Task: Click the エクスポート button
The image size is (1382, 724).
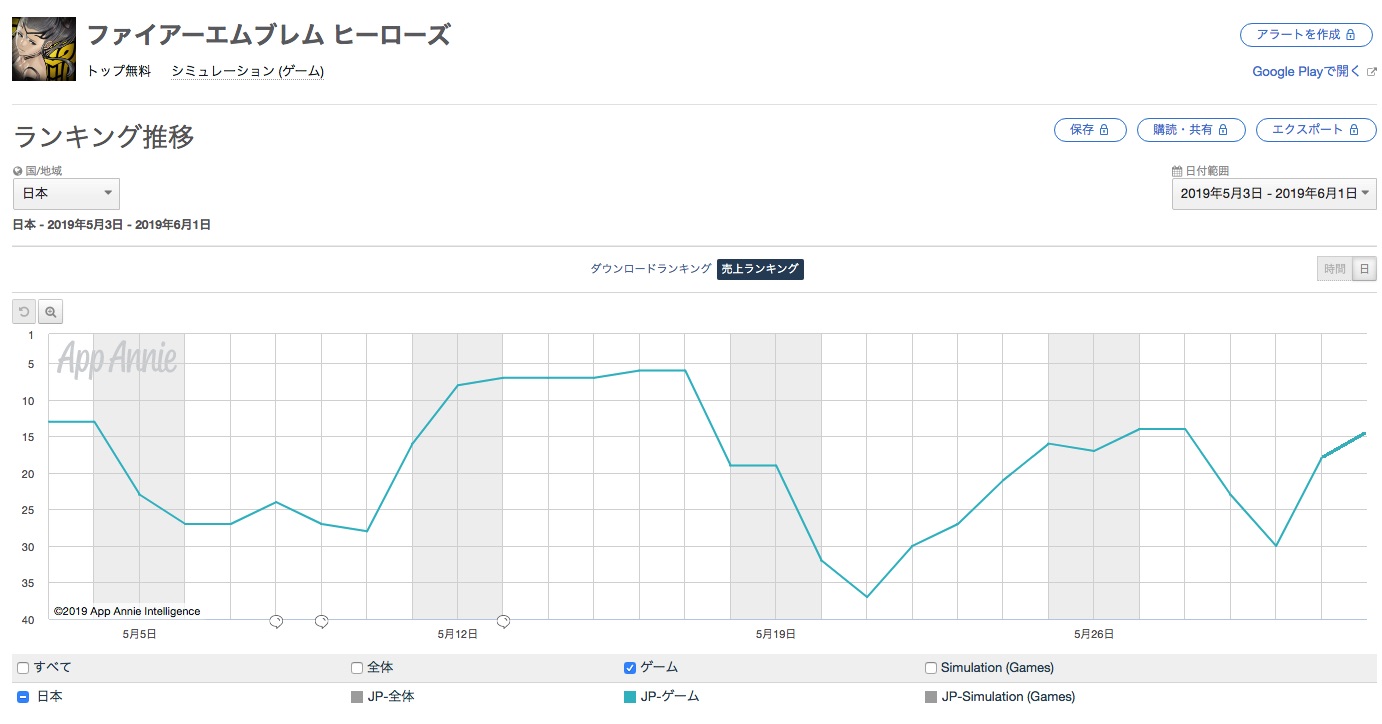Action: [1315, 130]
